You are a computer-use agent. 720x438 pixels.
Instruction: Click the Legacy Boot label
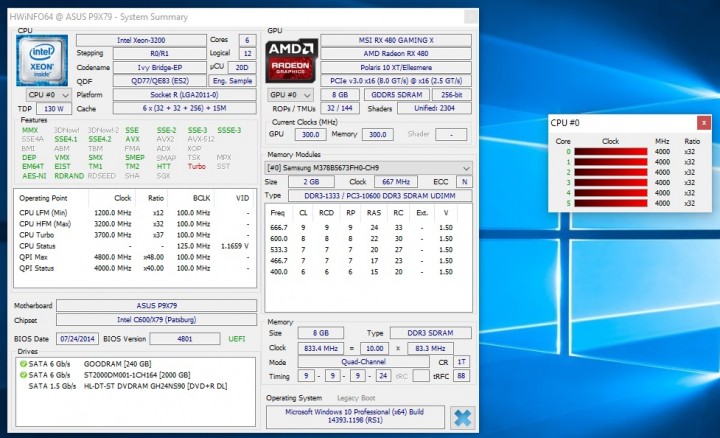[356, 398]
